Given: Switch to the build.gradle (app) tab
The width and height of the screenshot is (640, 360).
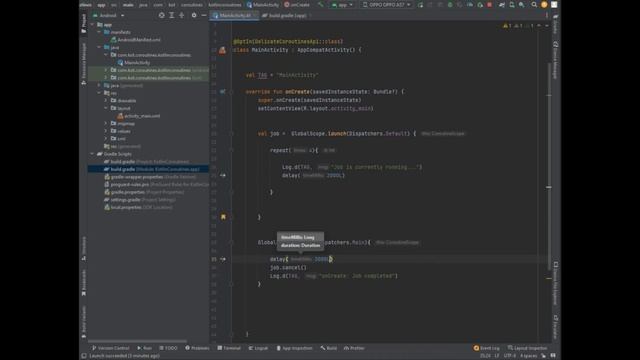Looking at the screenshot, I should coord(287,16).
